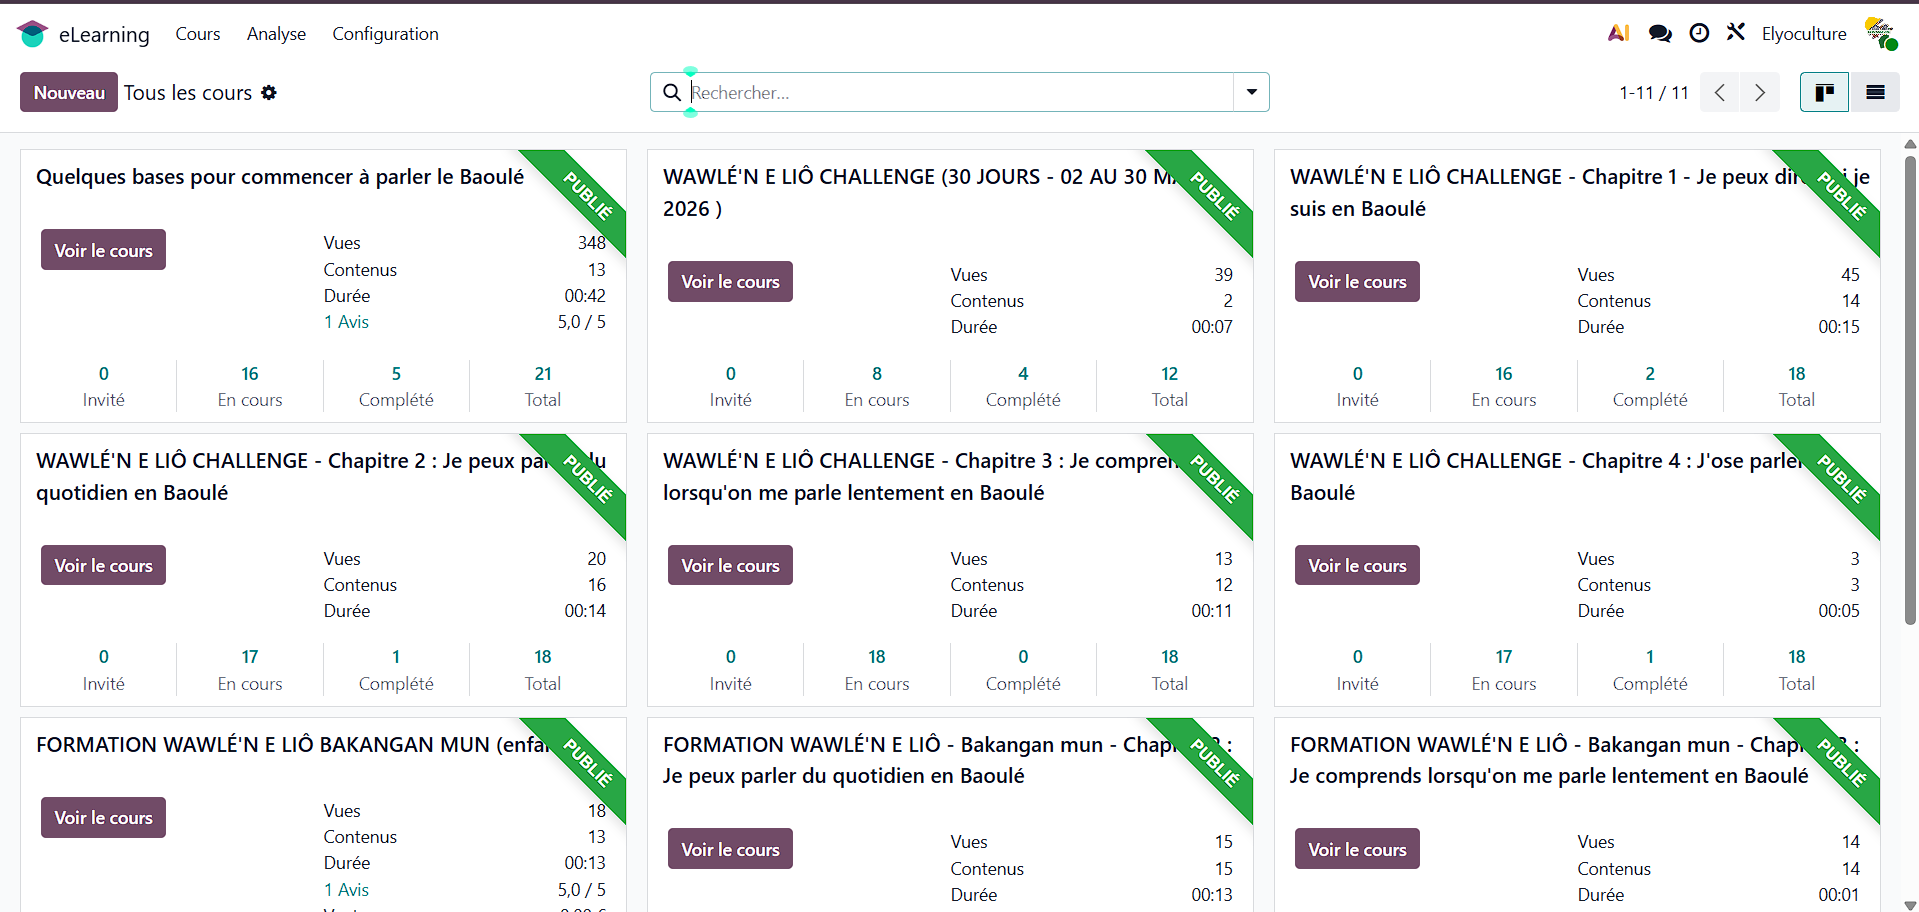Open 16 En cours on Quelques bases card
This screenshot has width=1919, height=912.
click(x=250, y=386)
